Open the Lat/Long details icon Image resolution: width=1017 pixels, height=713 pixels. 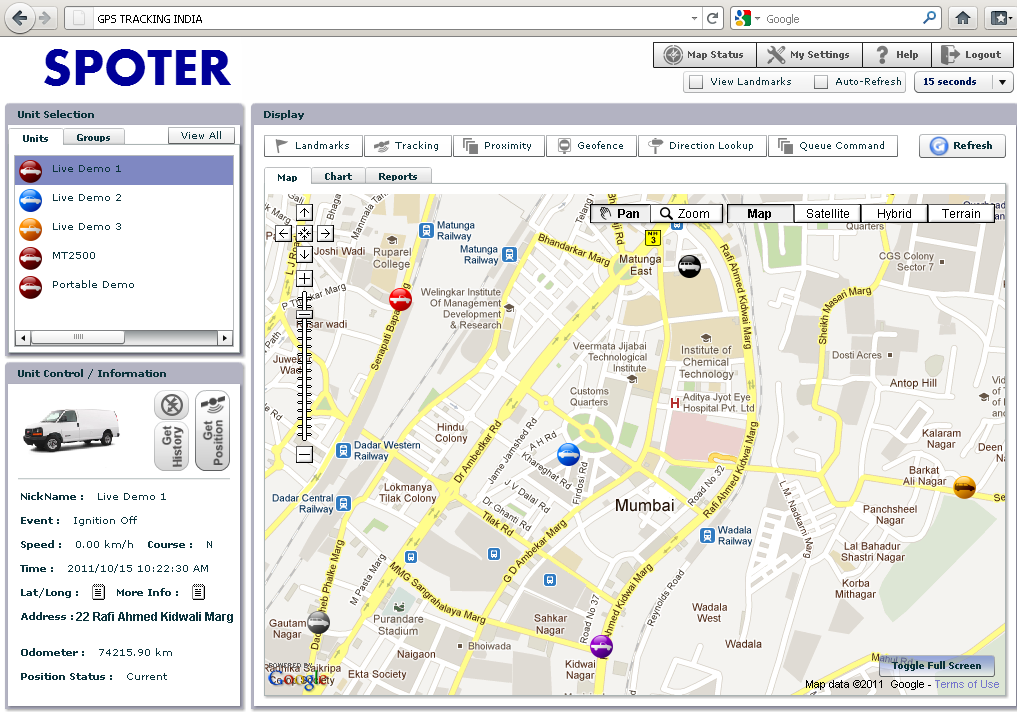[98, 593]
